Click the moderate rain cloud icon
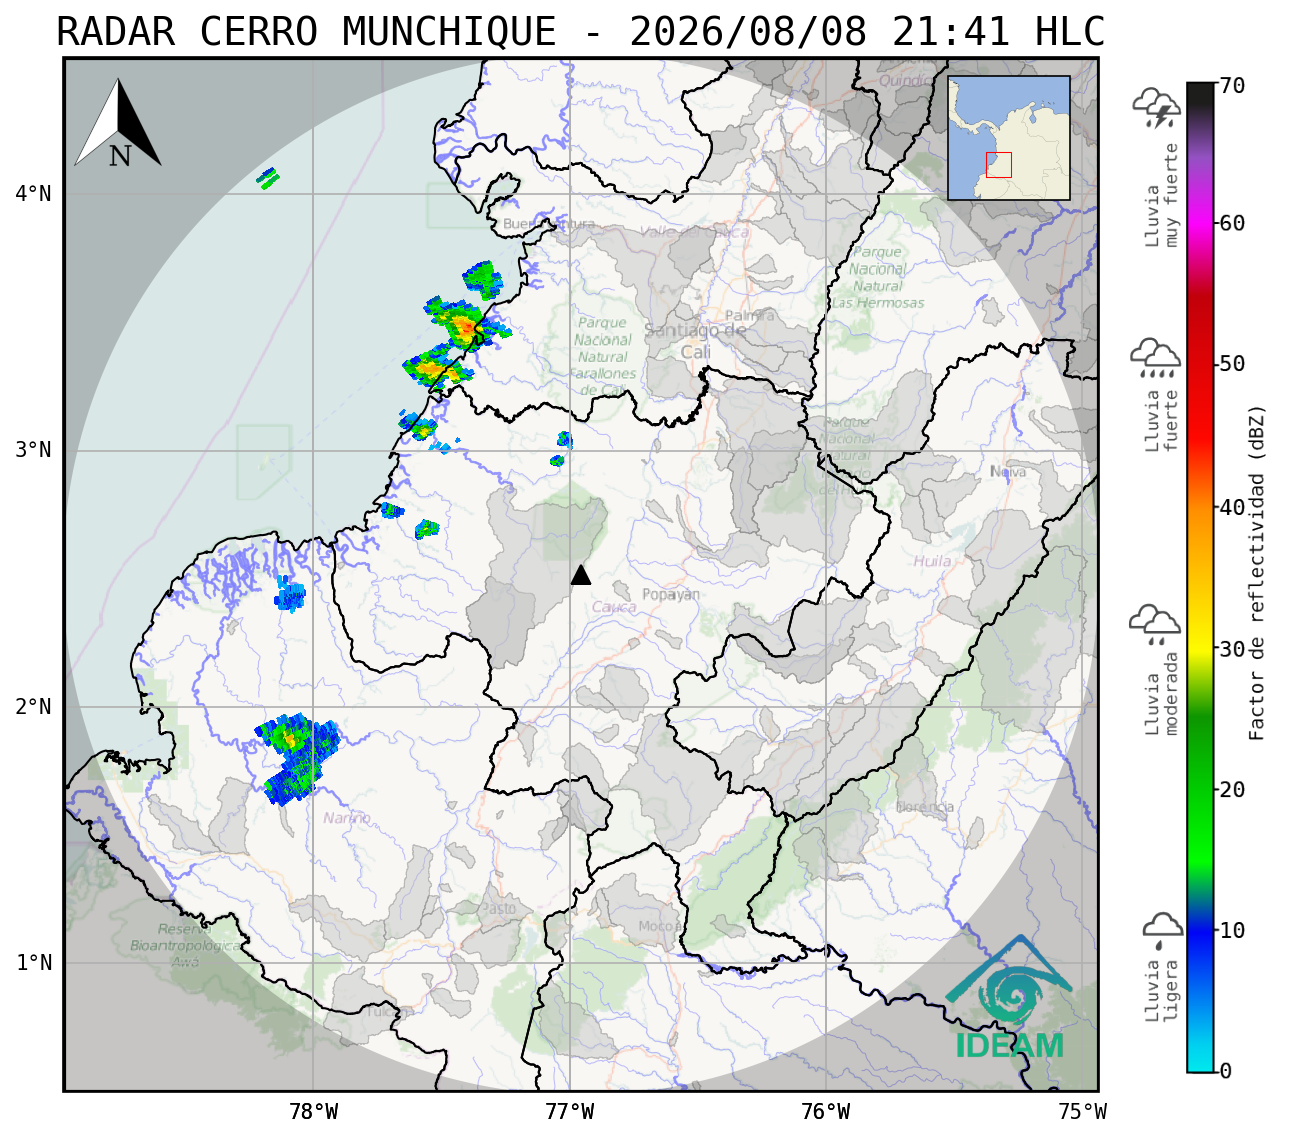The width and height of the screenshot is (1309, 1137). pyautogui.click(x=1155, y=624)
